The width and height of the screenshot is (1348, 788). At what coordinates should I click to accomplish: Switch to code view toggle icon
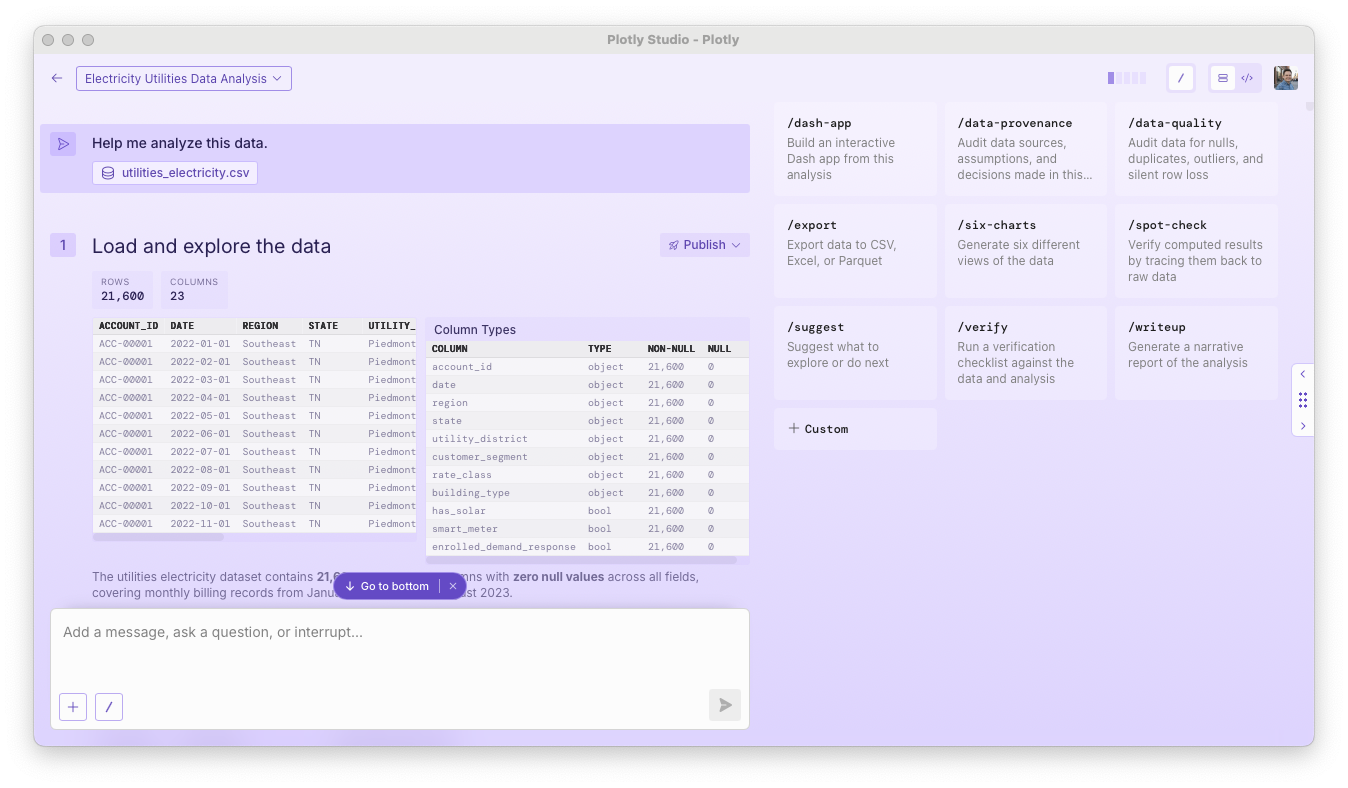pos(1247,78)
